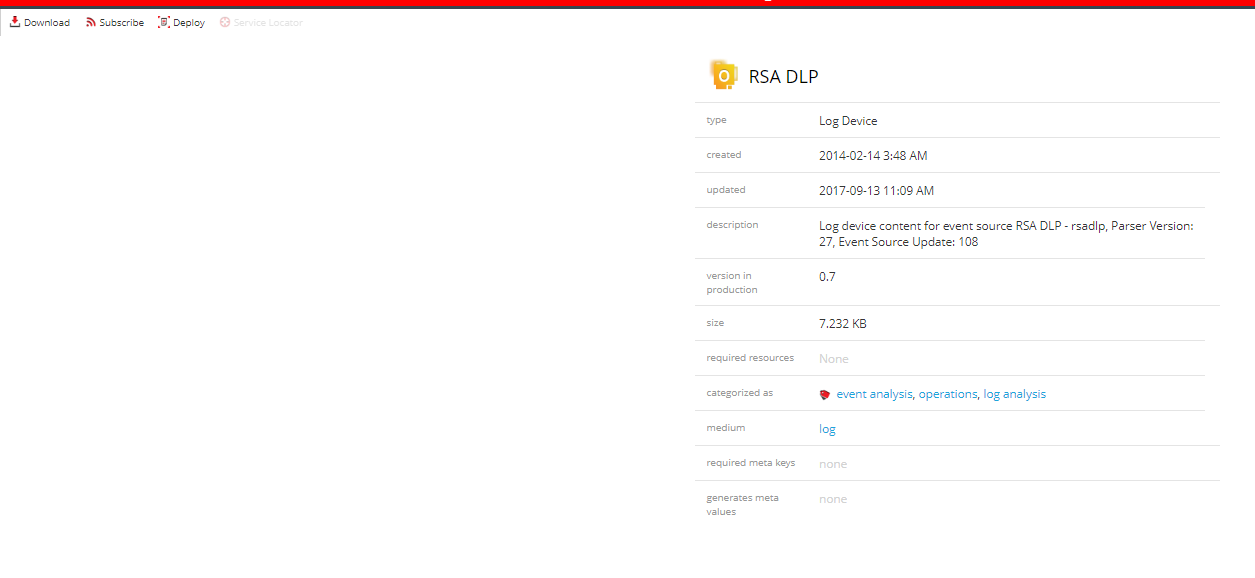The height and width of the screenshot is (578, 1255).
Task: Click the Service Locator label
Action: click(x=268, y=23)
